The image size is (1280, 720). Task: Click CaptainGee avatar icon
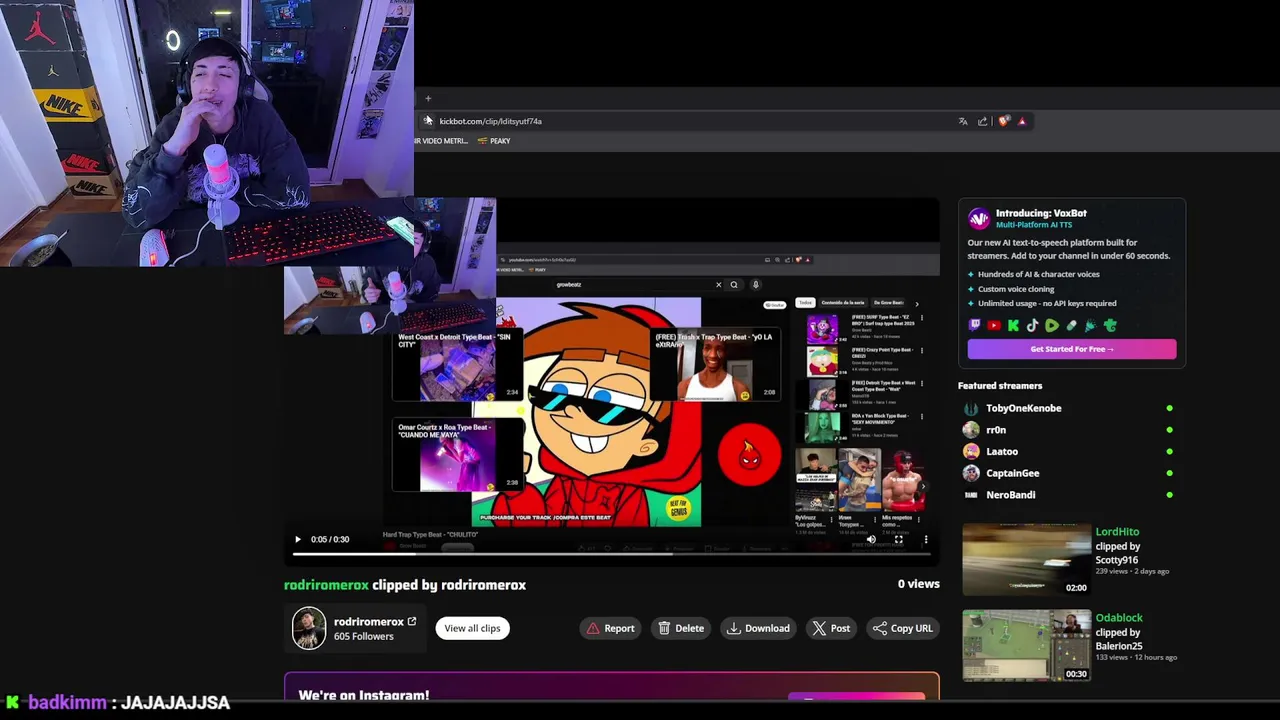click(x=971, y=473)
